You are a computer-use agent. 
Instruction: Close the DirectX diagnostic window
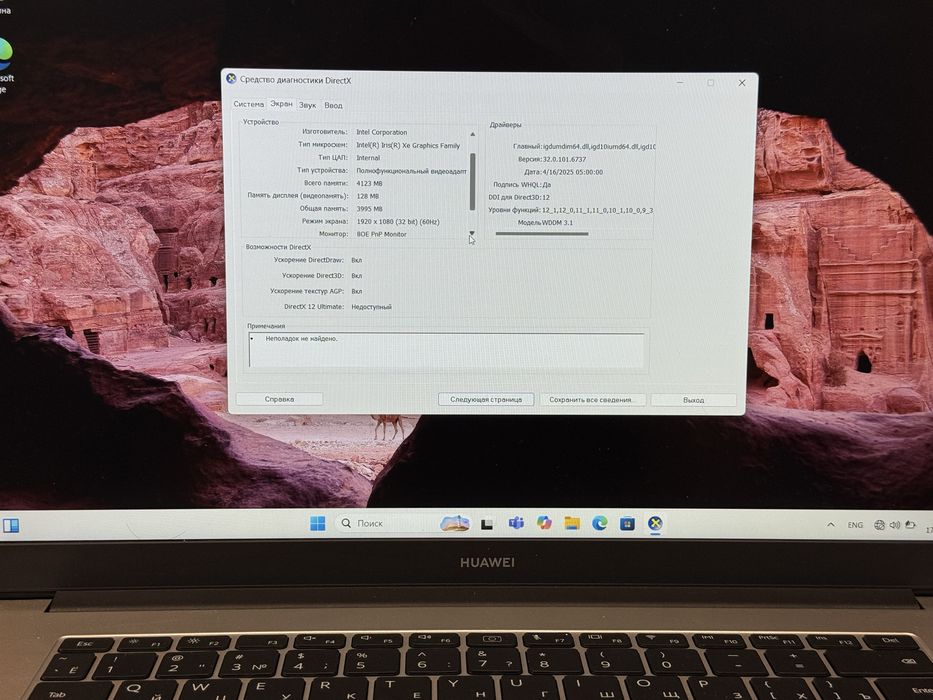[x=742, y=83]
